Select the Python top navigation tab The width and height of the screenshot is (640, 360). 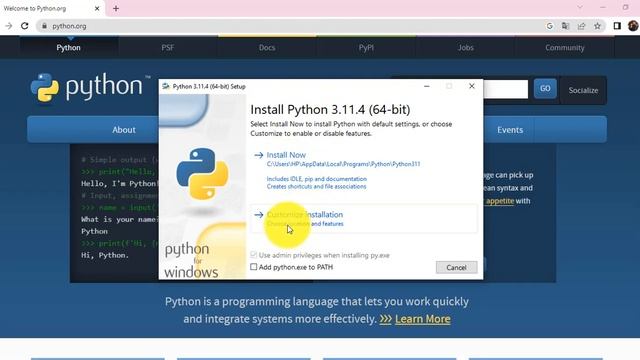tap(69, 47)
